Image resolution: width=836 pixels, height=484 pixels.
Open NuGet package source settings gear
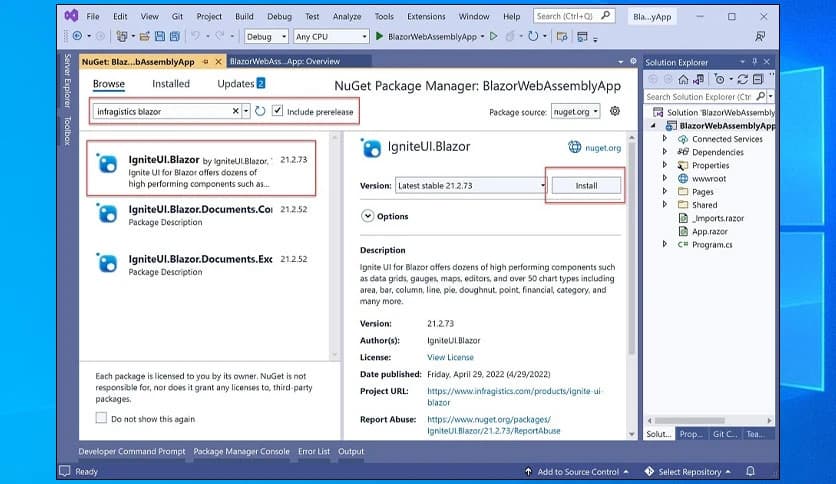[x=615, y=111]
